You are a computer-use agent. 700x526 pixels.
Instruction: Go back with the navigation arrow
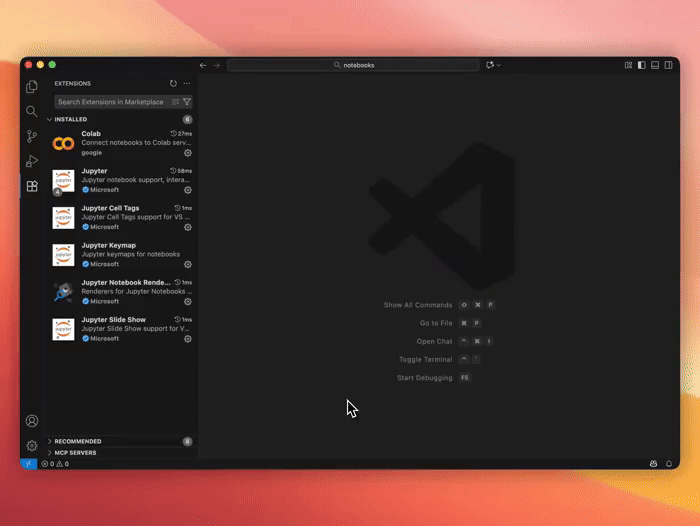[x=203, y=65]
